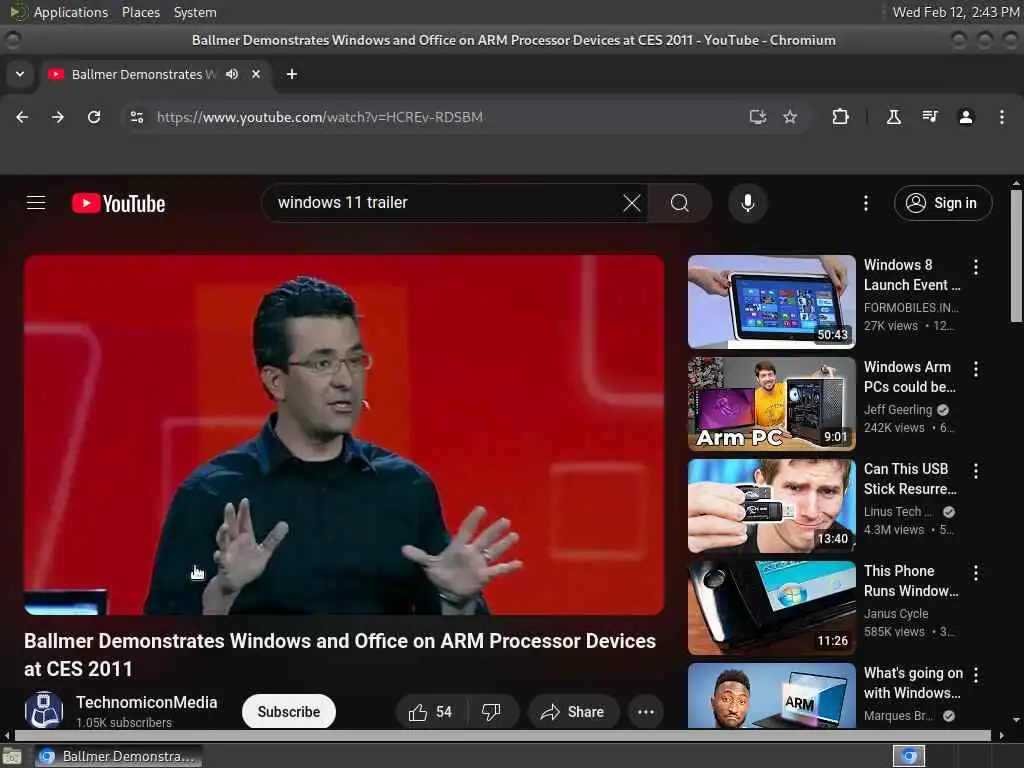Open What's going on with Windows thumbnail

(771, 696)
